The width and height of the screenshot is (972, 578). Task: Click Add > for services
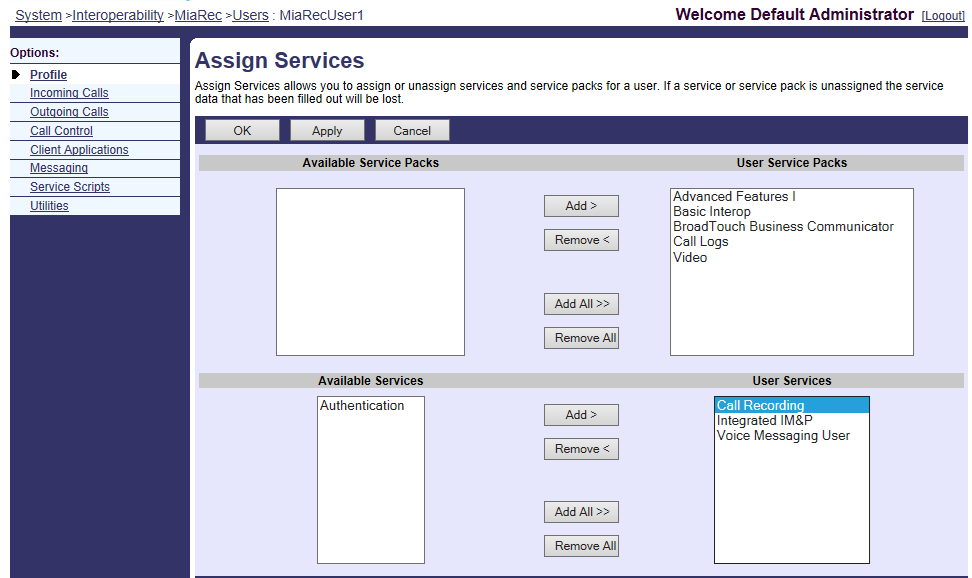581,415
